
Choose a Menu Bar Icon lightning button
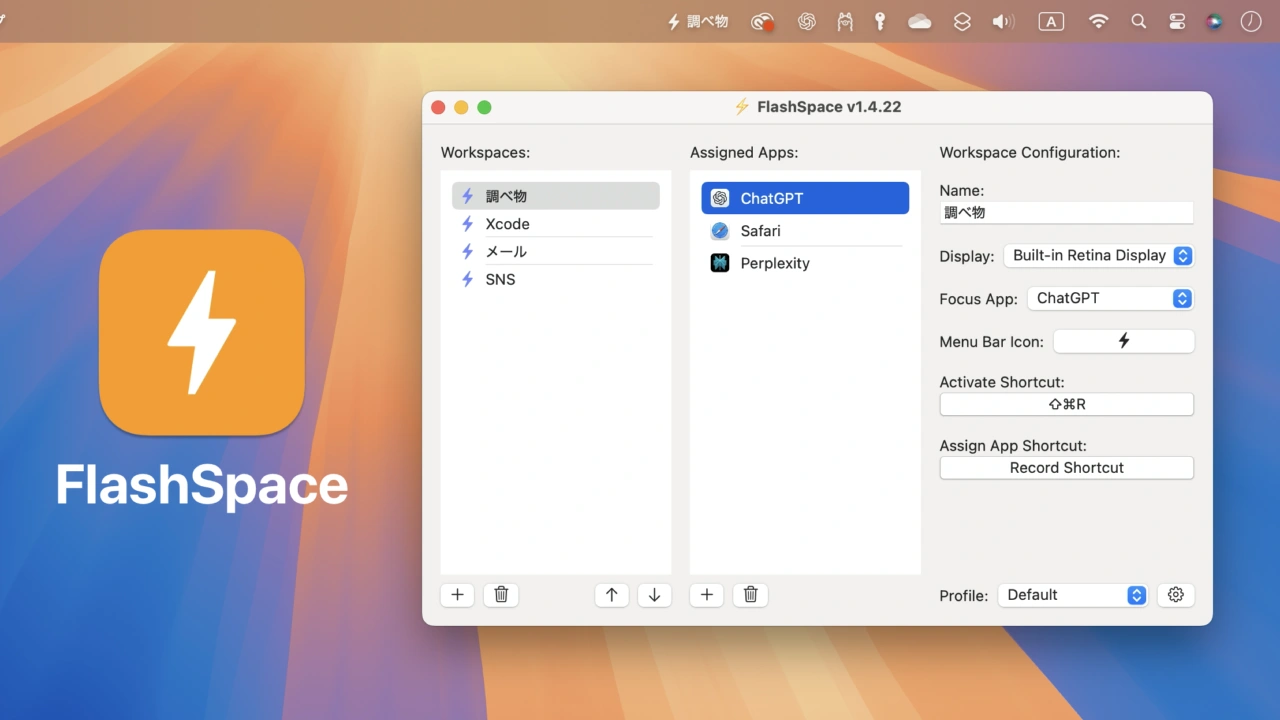(1124, 341)
